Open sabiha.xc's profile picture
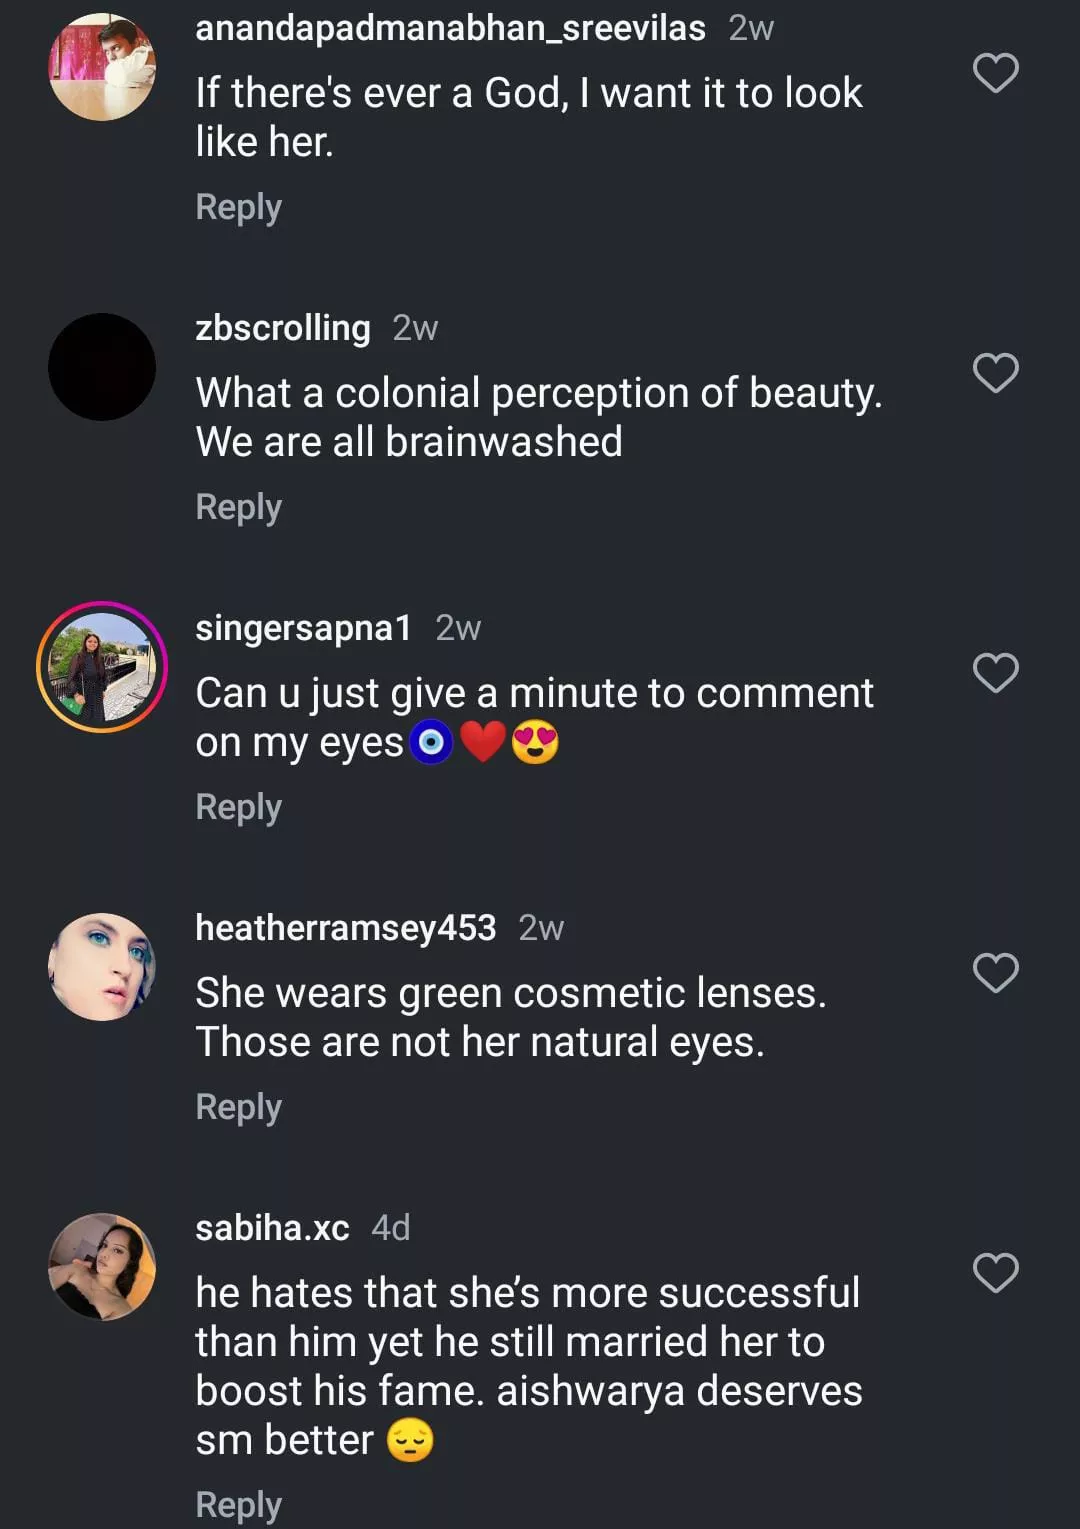The width and height of the screenshot is (1080, 1529). tap(102, 1267)
